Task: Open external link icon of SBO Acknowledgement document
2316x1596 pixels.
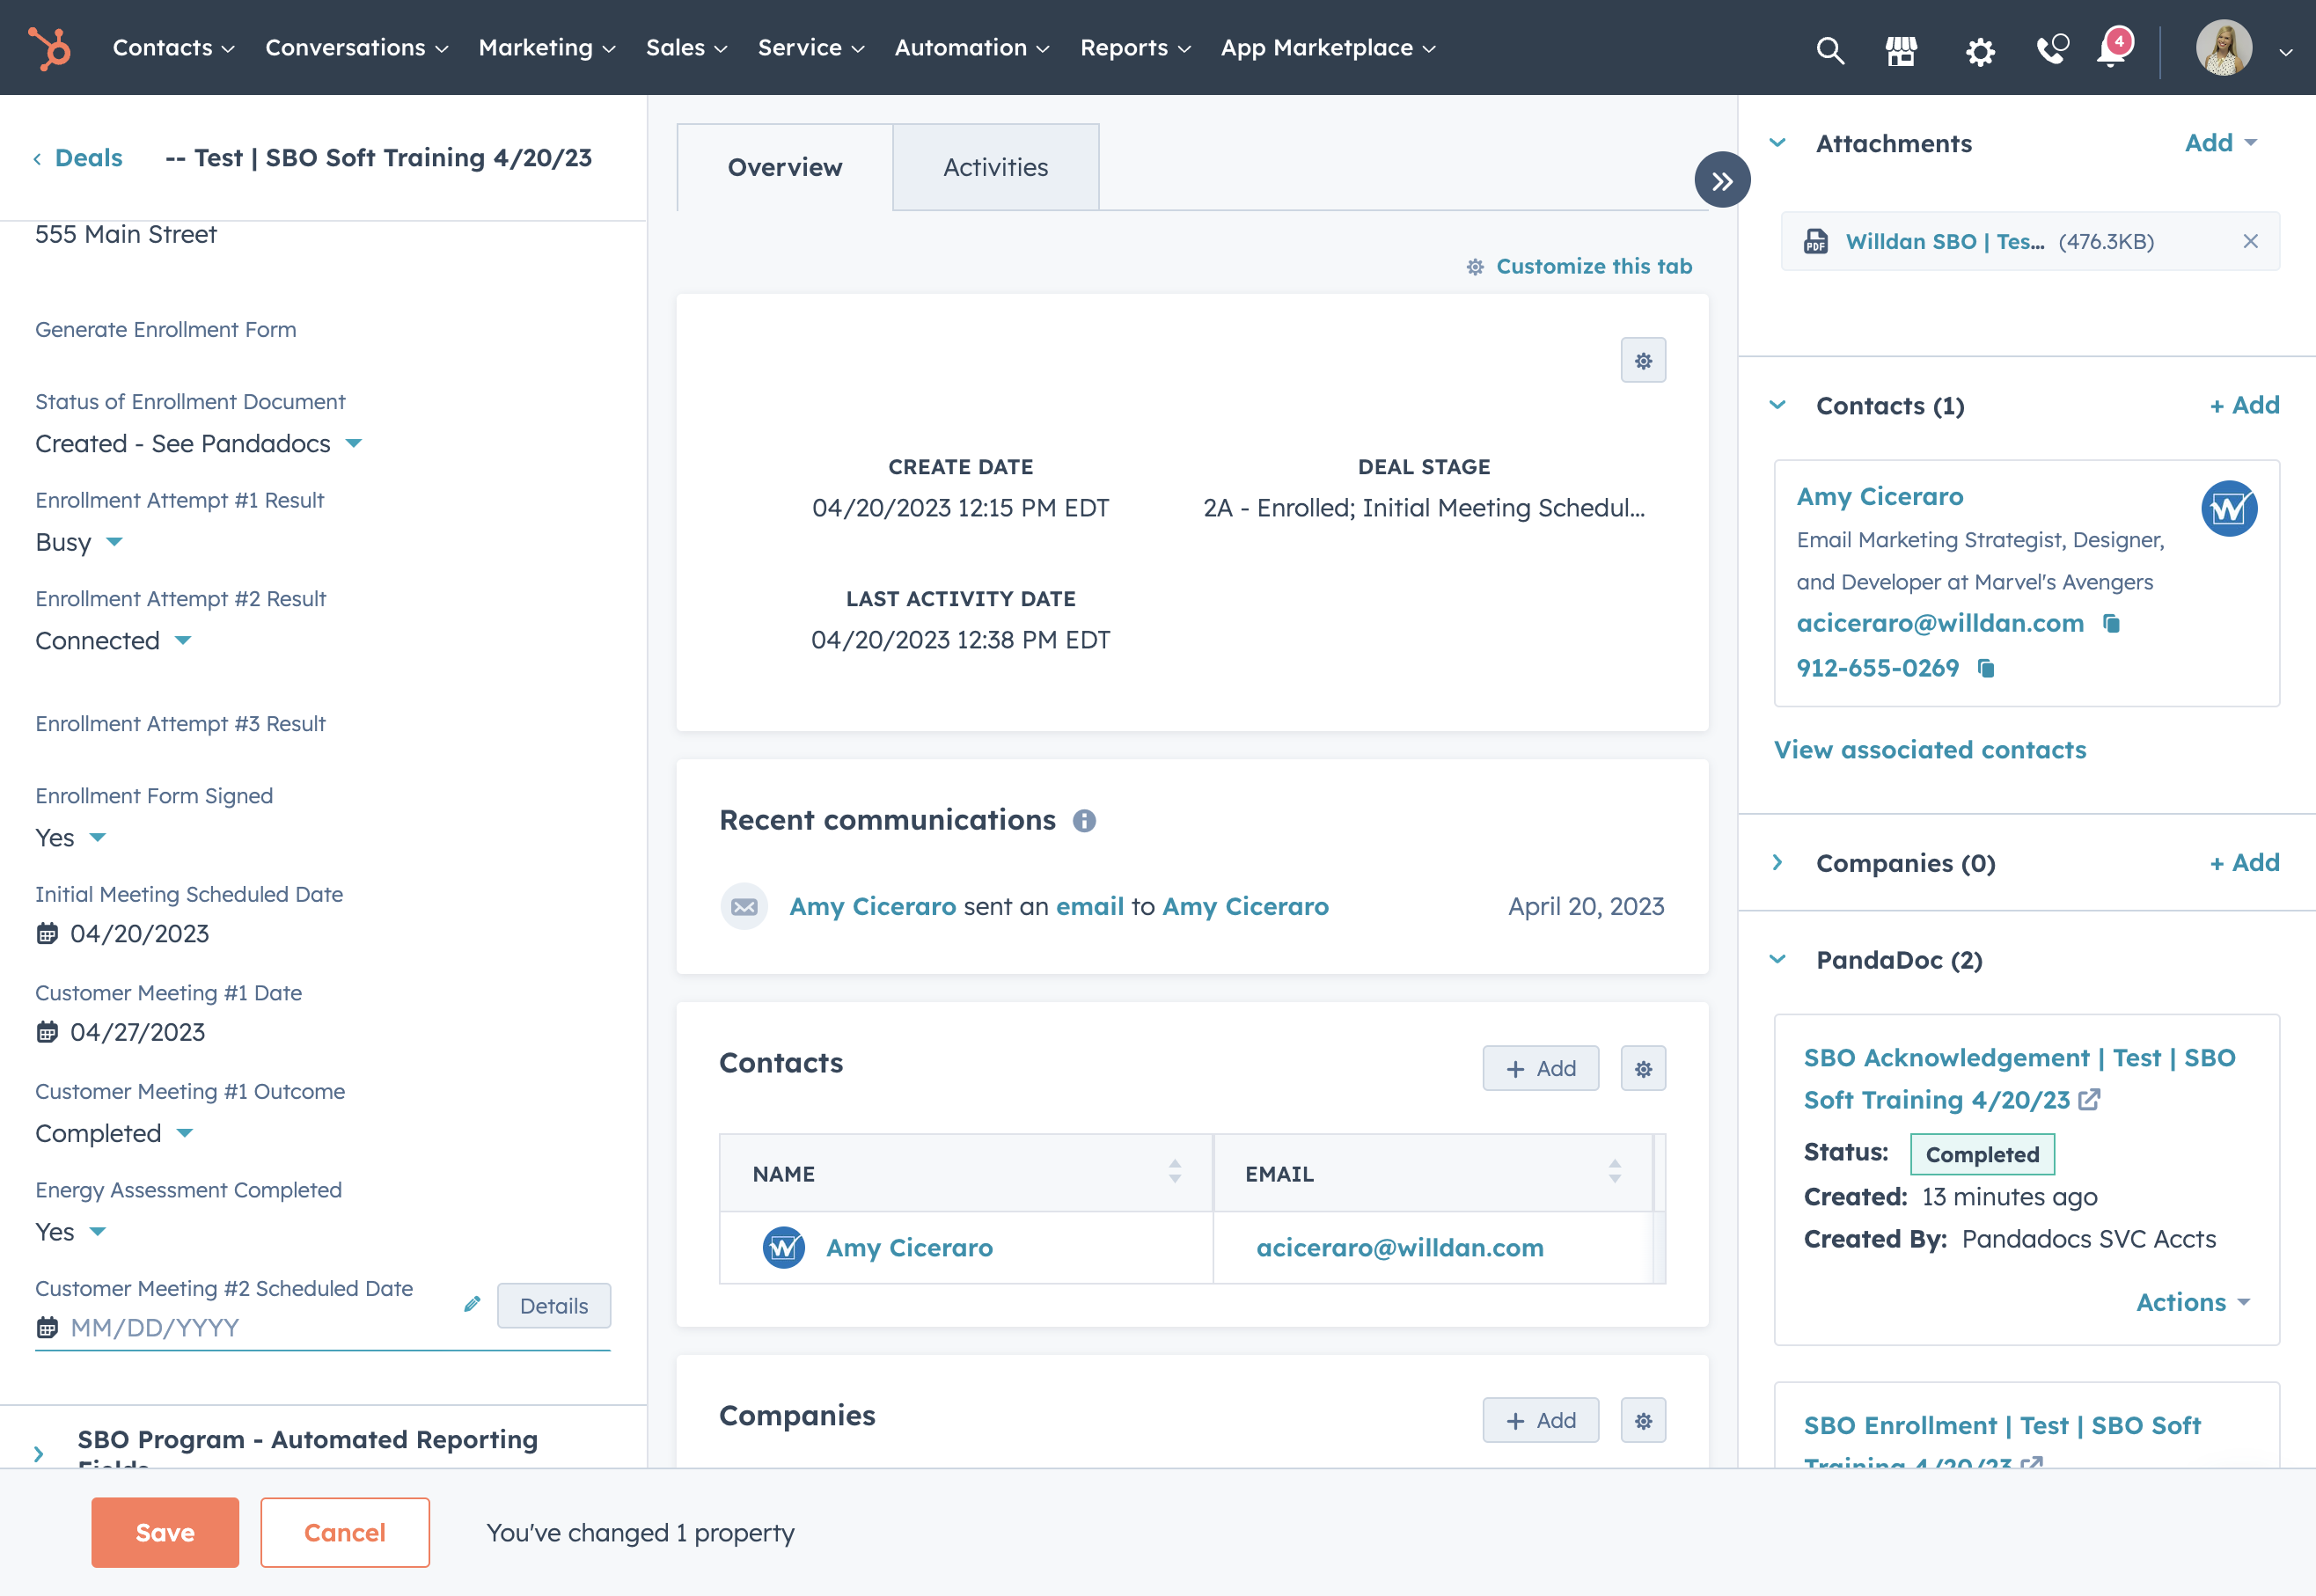Action: click(x=2089, y=1100)
